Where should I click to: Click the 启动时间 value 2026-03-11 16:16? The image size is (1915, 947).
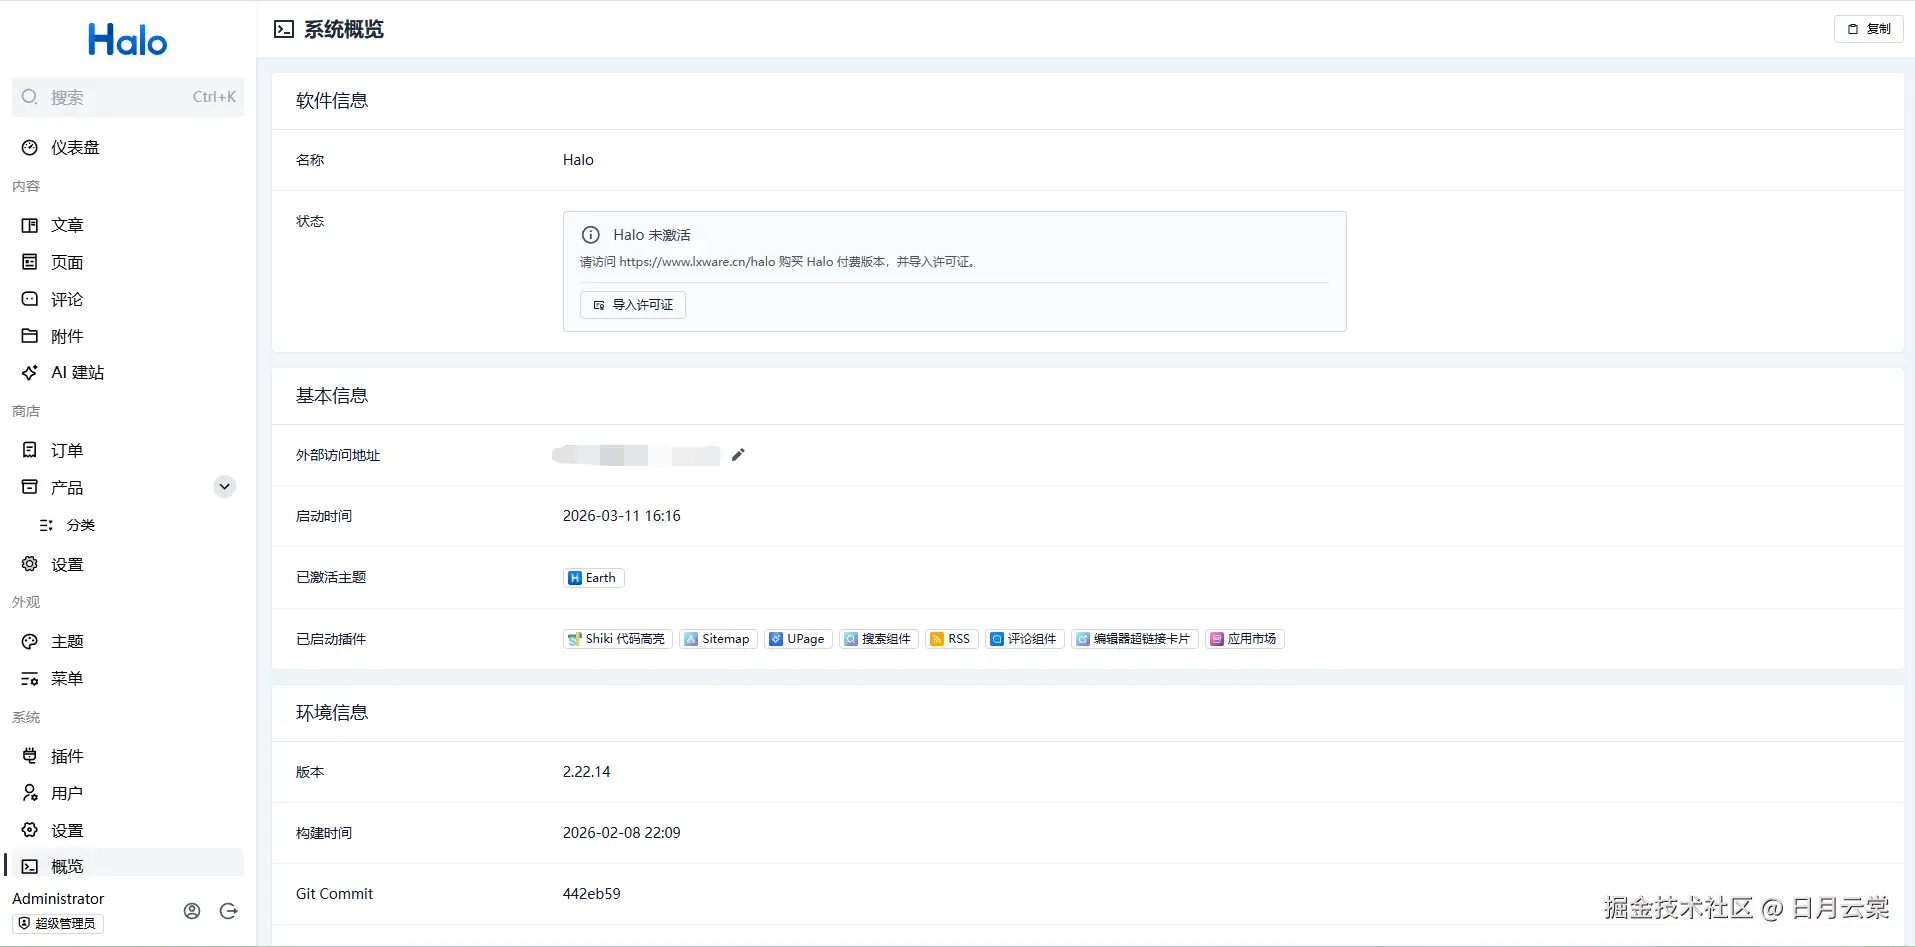tap(621, 516)
